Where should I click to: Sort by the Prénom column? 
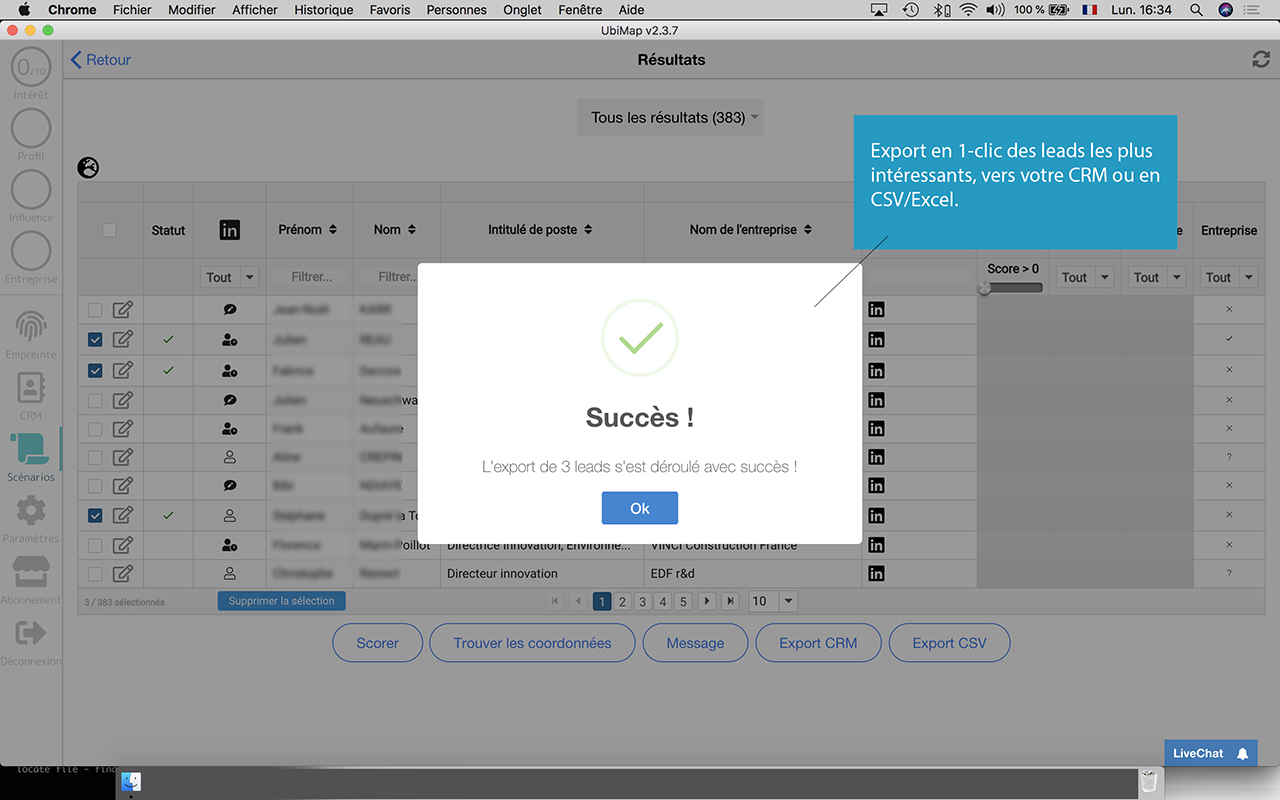click(x=307, y=230)
